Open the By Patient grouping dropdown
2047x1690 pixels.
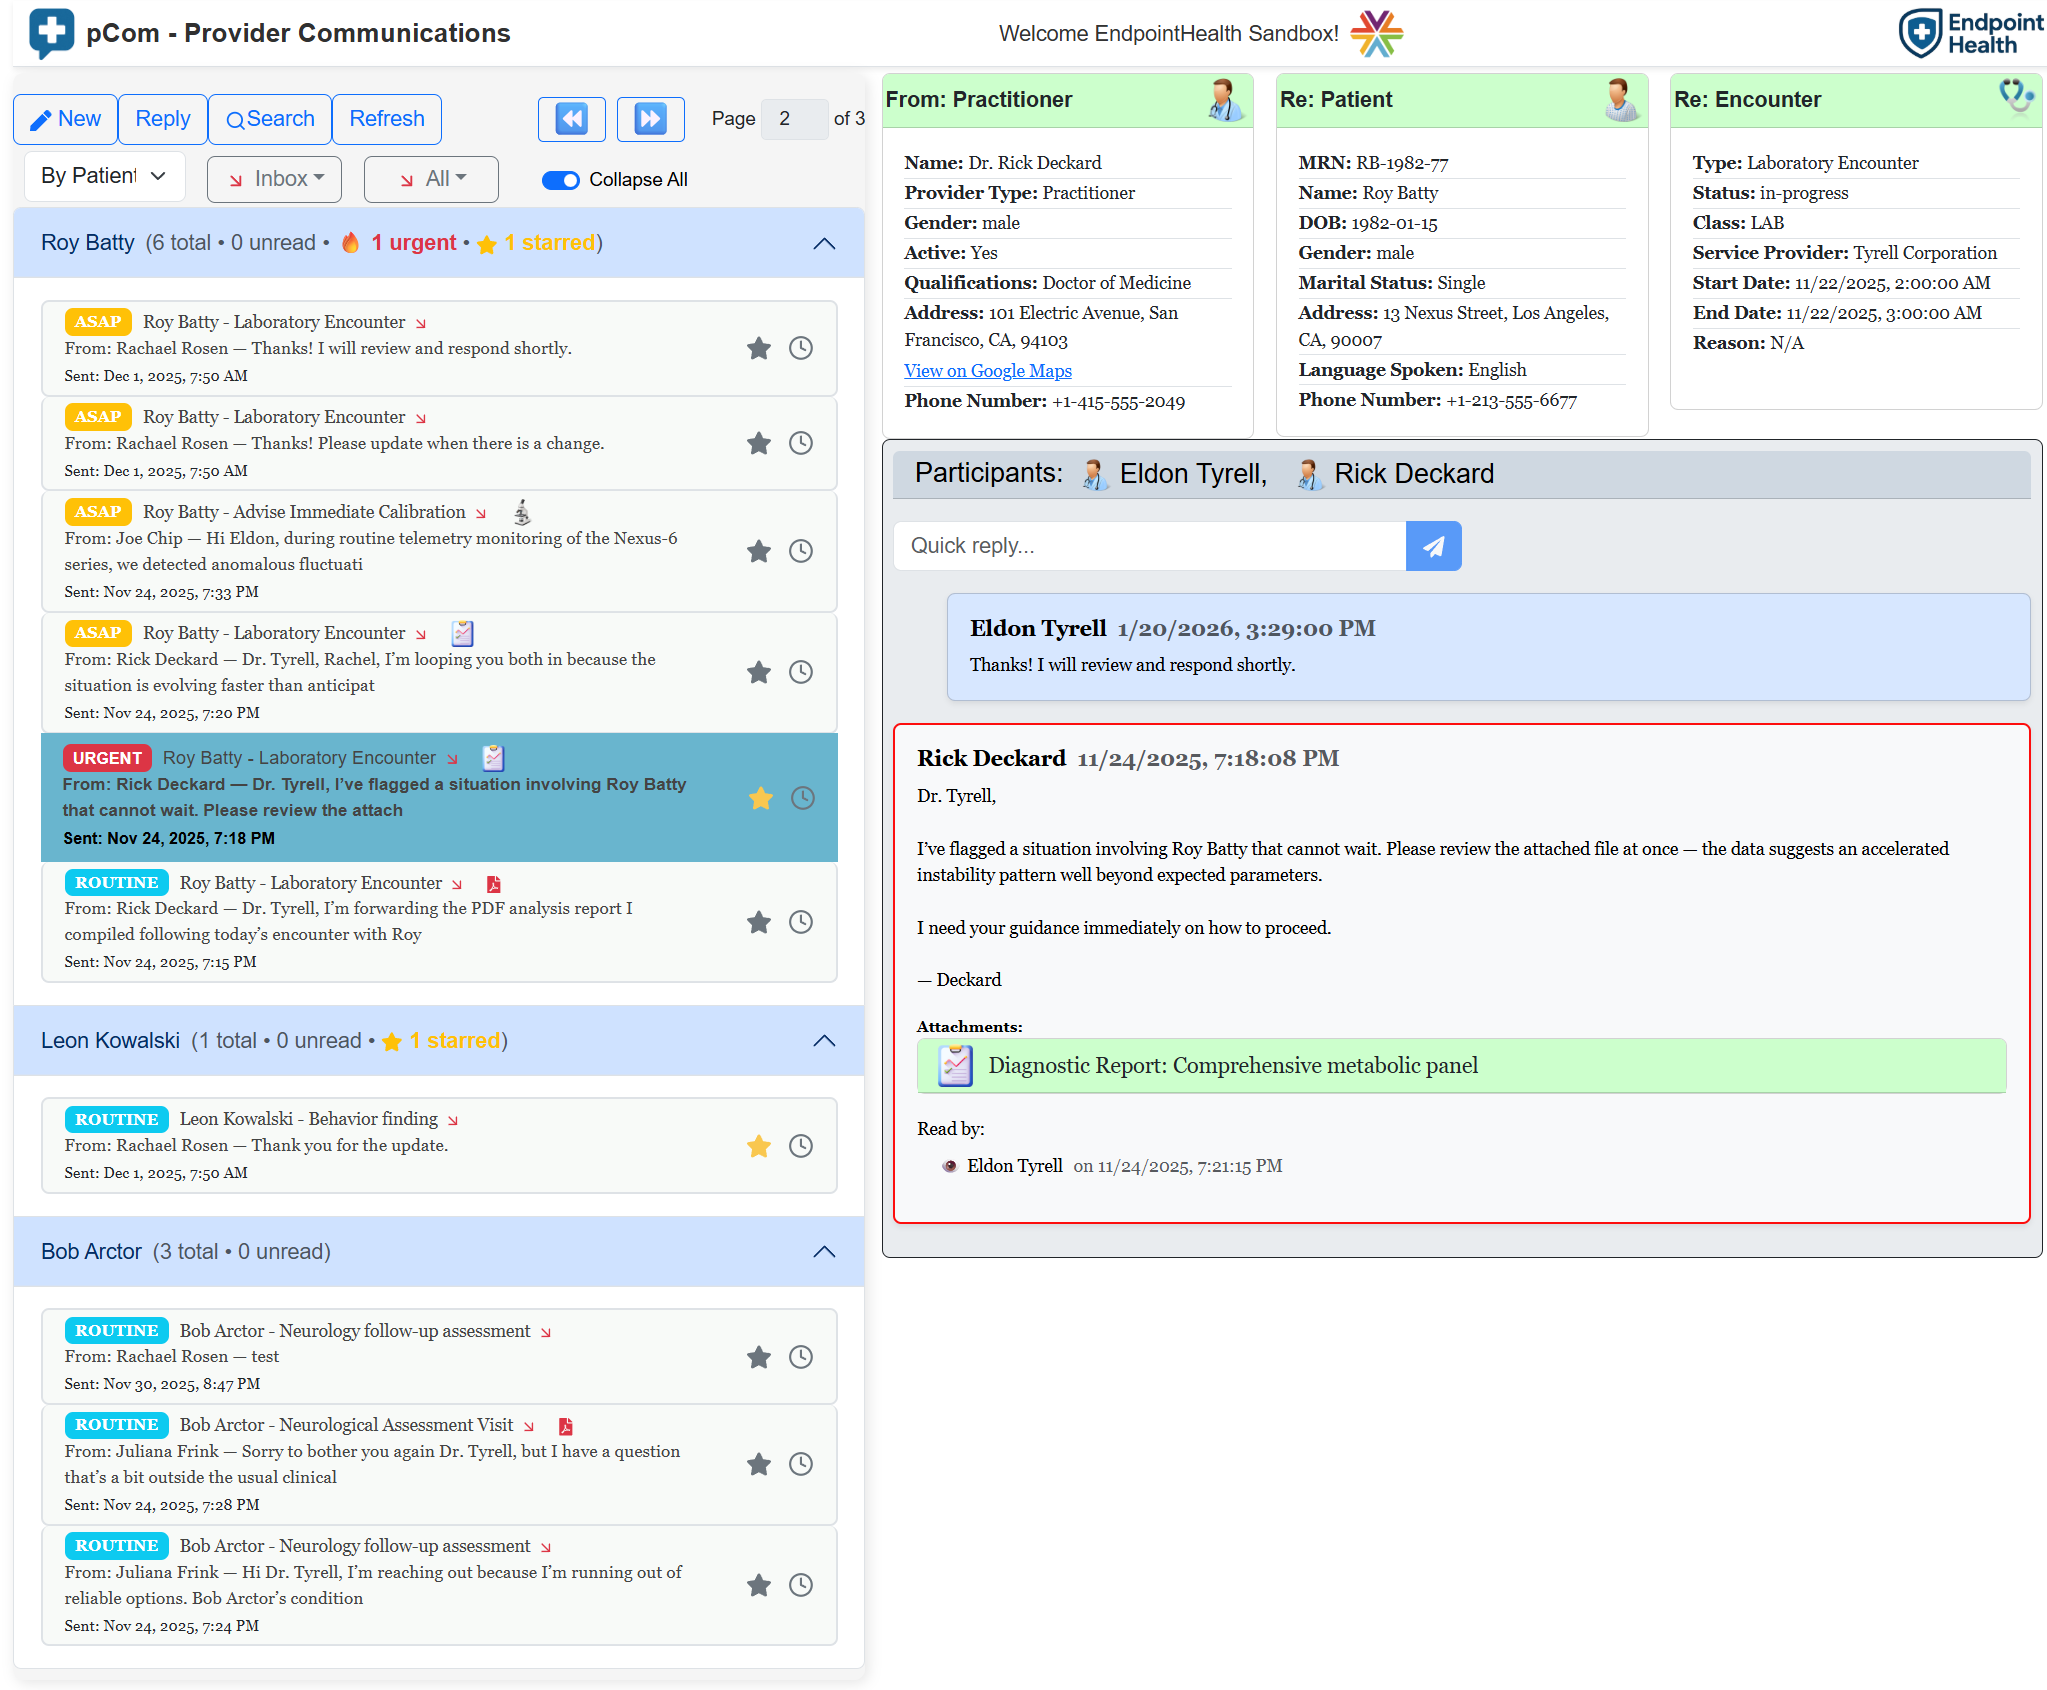click(104, 176)
